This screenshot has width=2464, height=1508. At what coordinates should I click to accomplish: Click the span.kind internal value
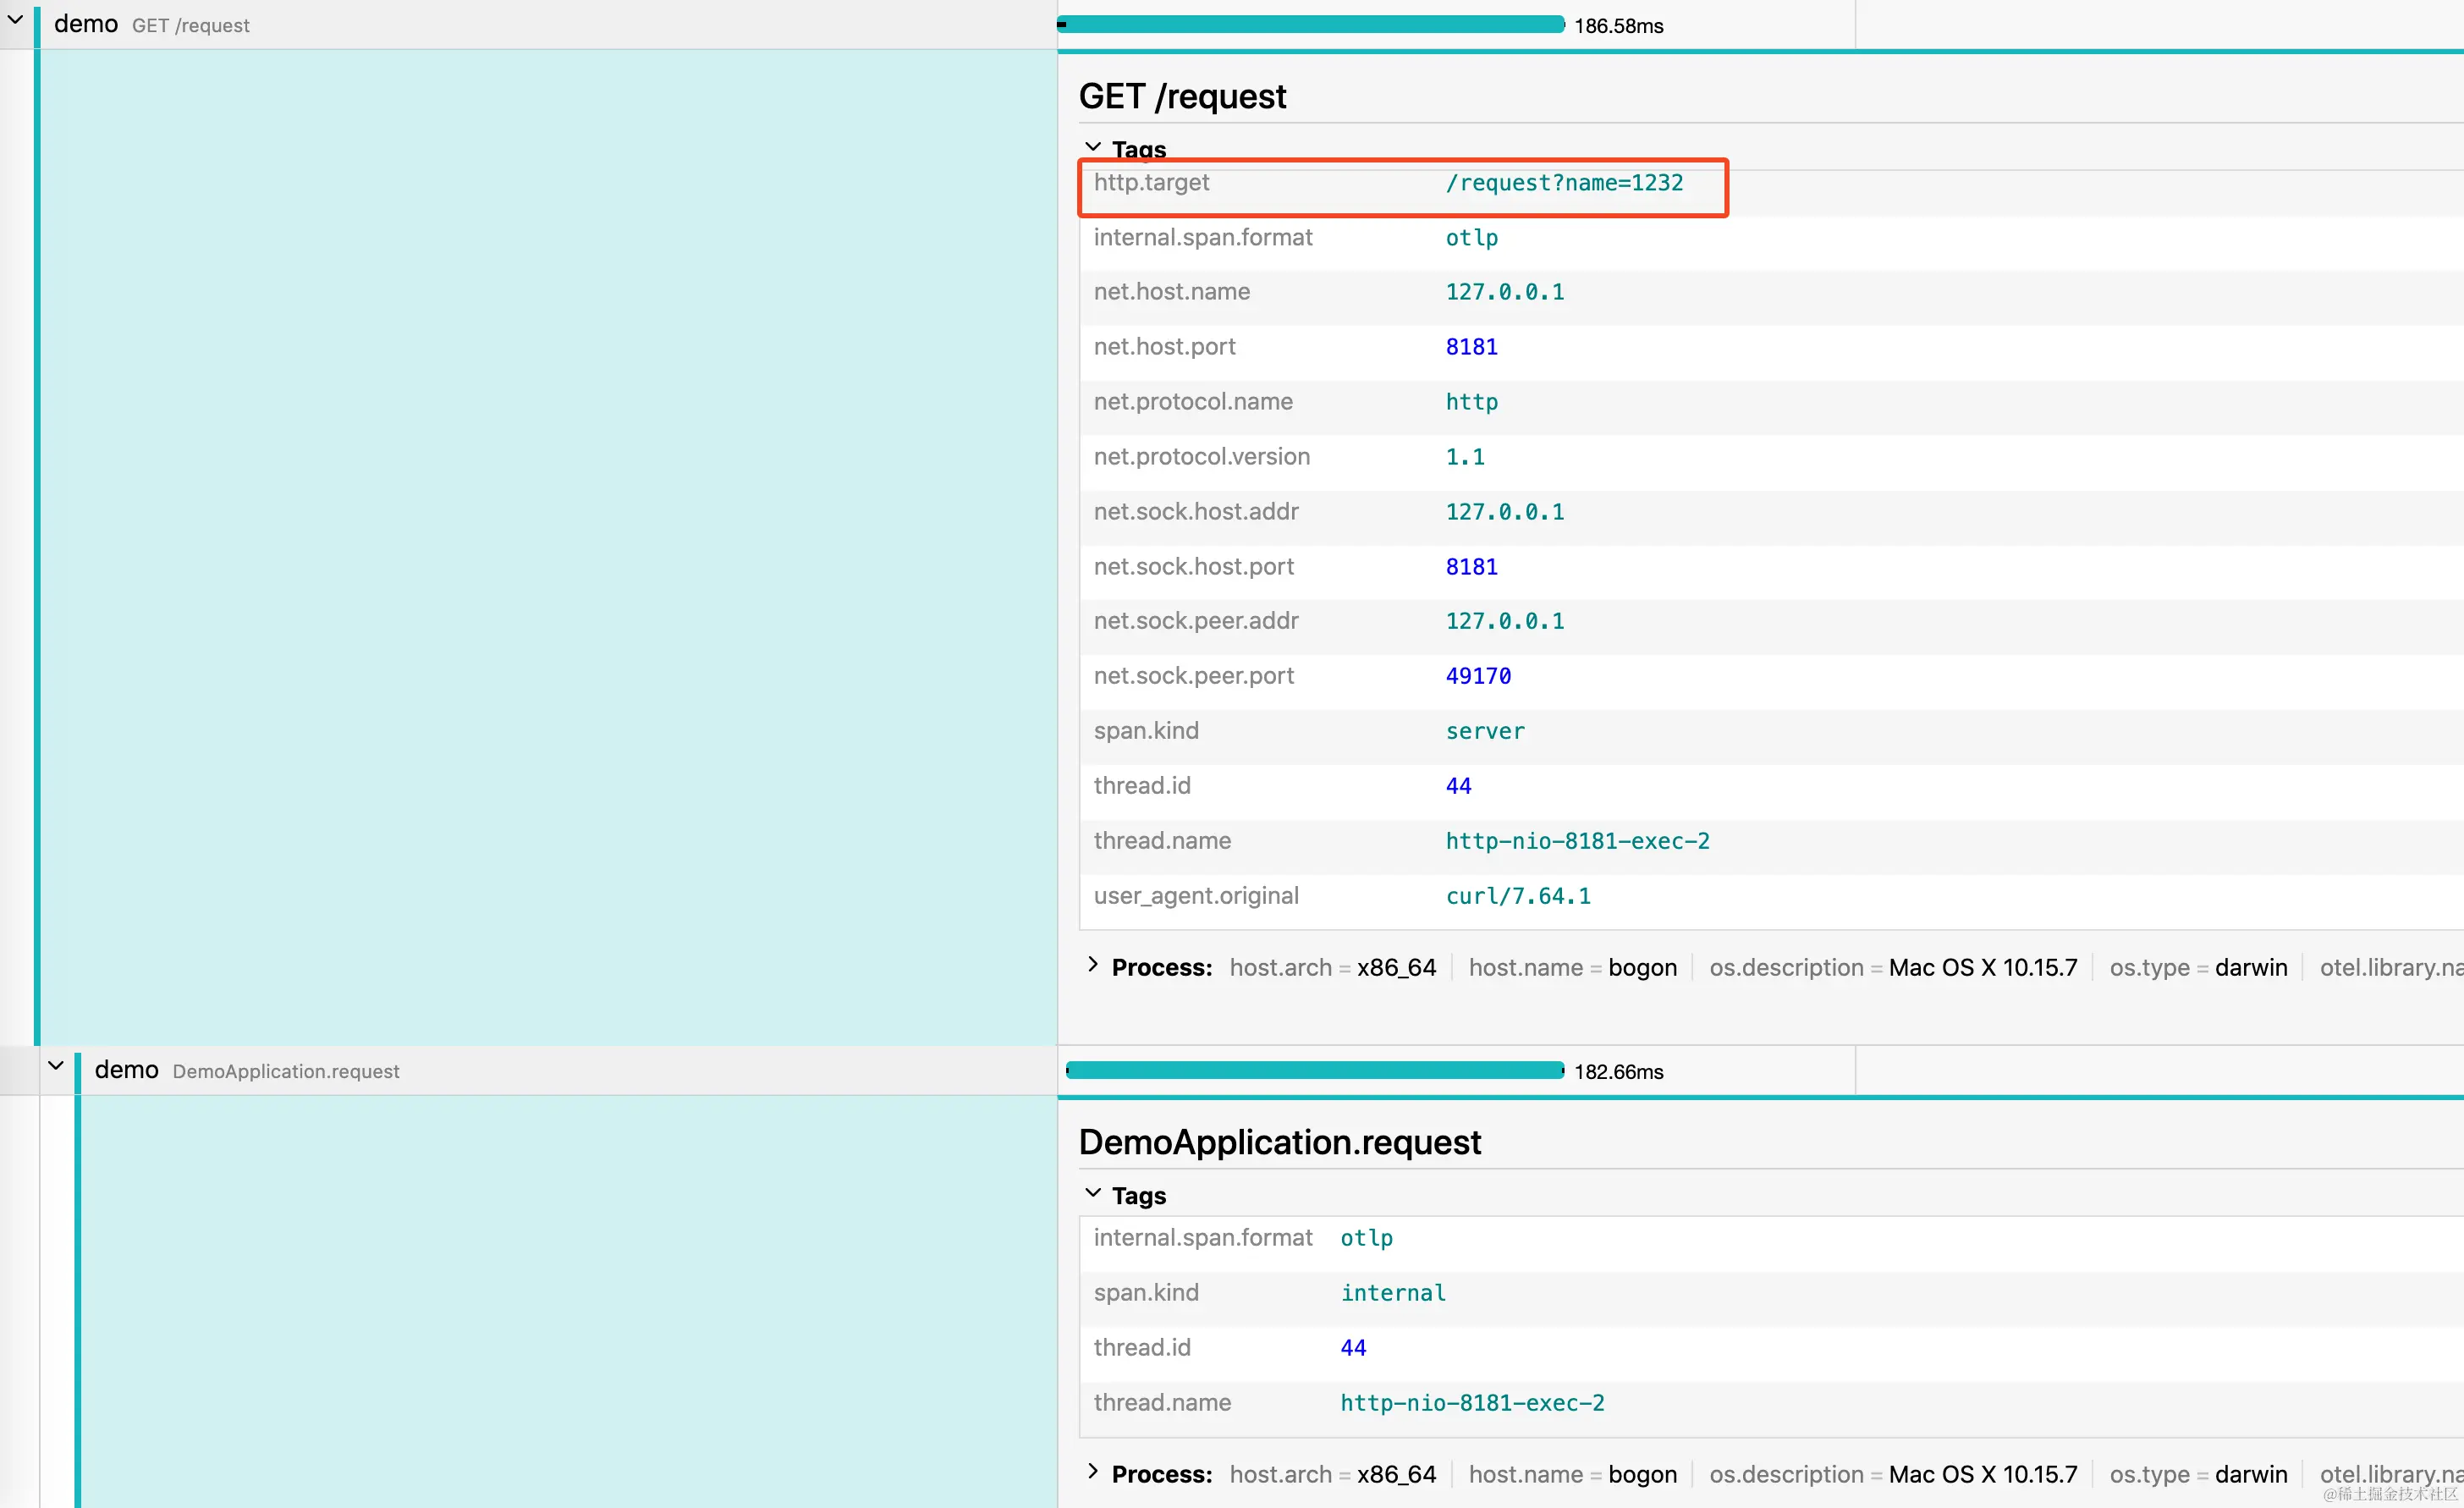click(x=1393, y=1293)
